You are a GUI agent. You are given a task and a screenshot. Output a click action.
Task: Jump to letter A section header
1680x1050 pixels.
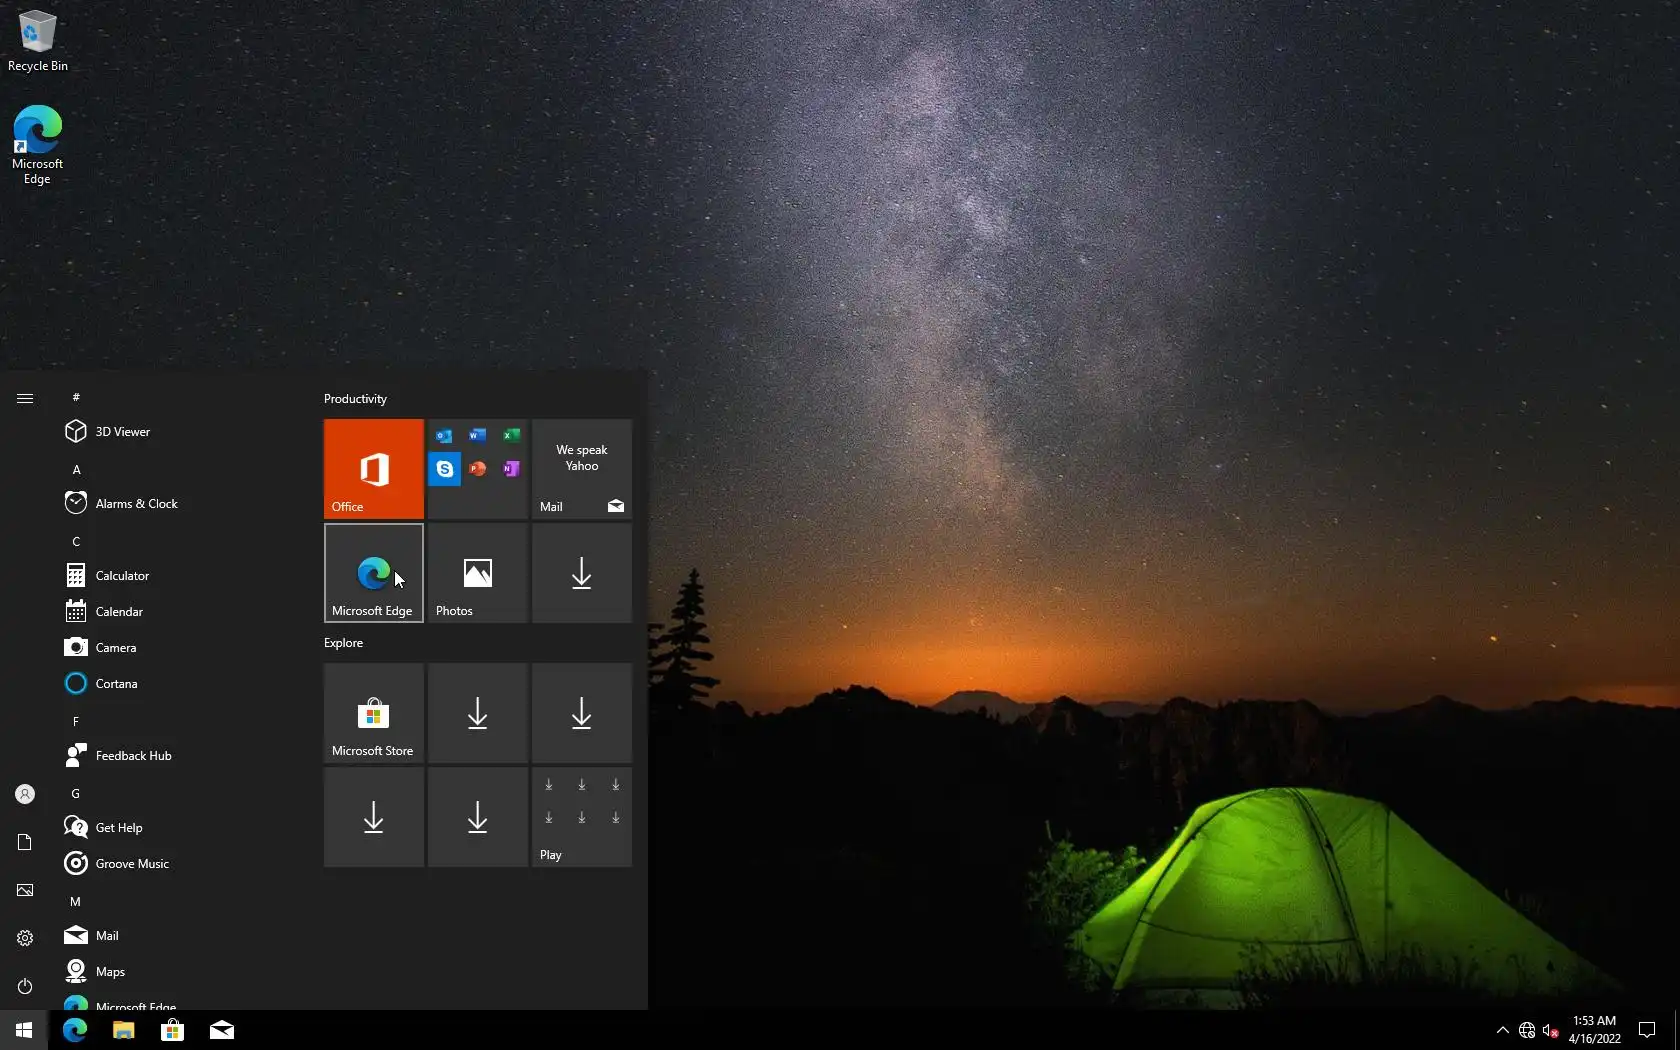[76, 469]
